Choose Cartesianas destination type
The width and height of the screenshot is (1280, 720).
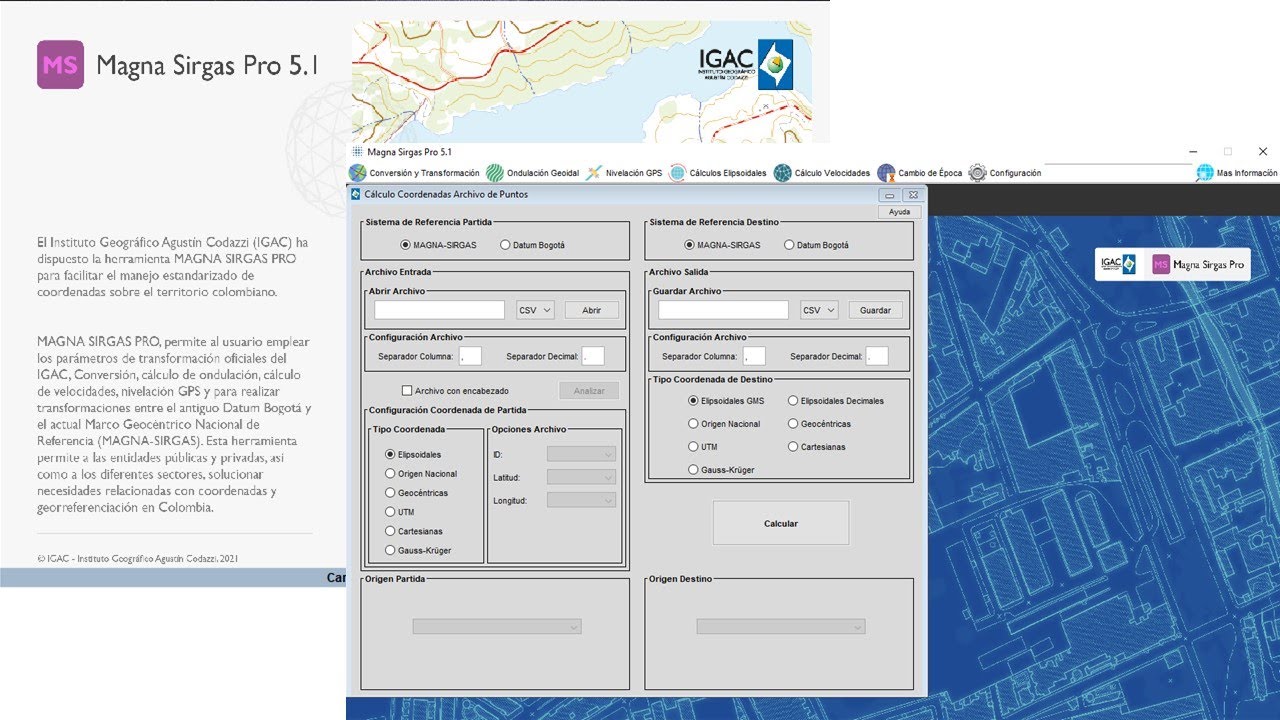(793, 447)
